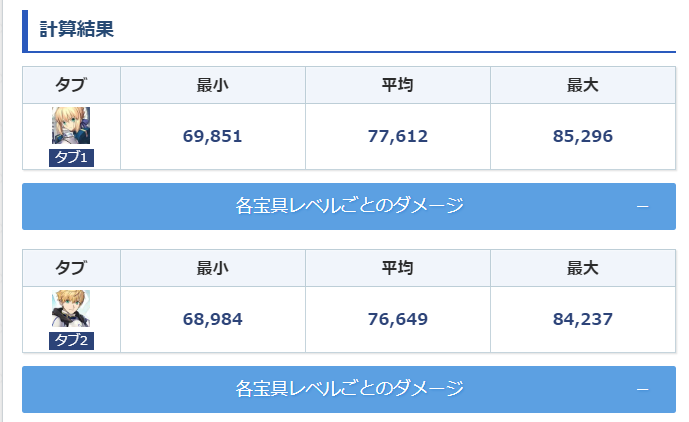This screenshot has width=689, height=422.
Task: Click 最大 header above 84,237
Action: pyautogui.click(x=582, y=268)
